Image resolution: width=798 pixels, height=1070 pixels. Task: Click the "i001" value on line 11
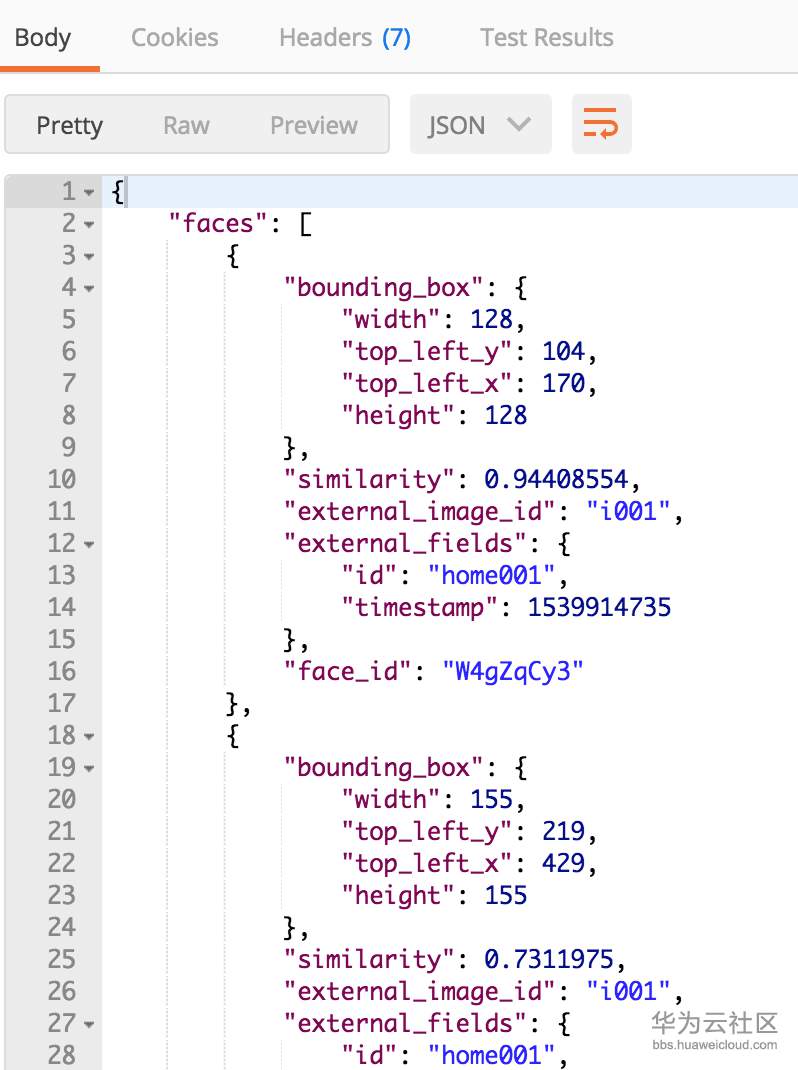(x=628, y=511)
